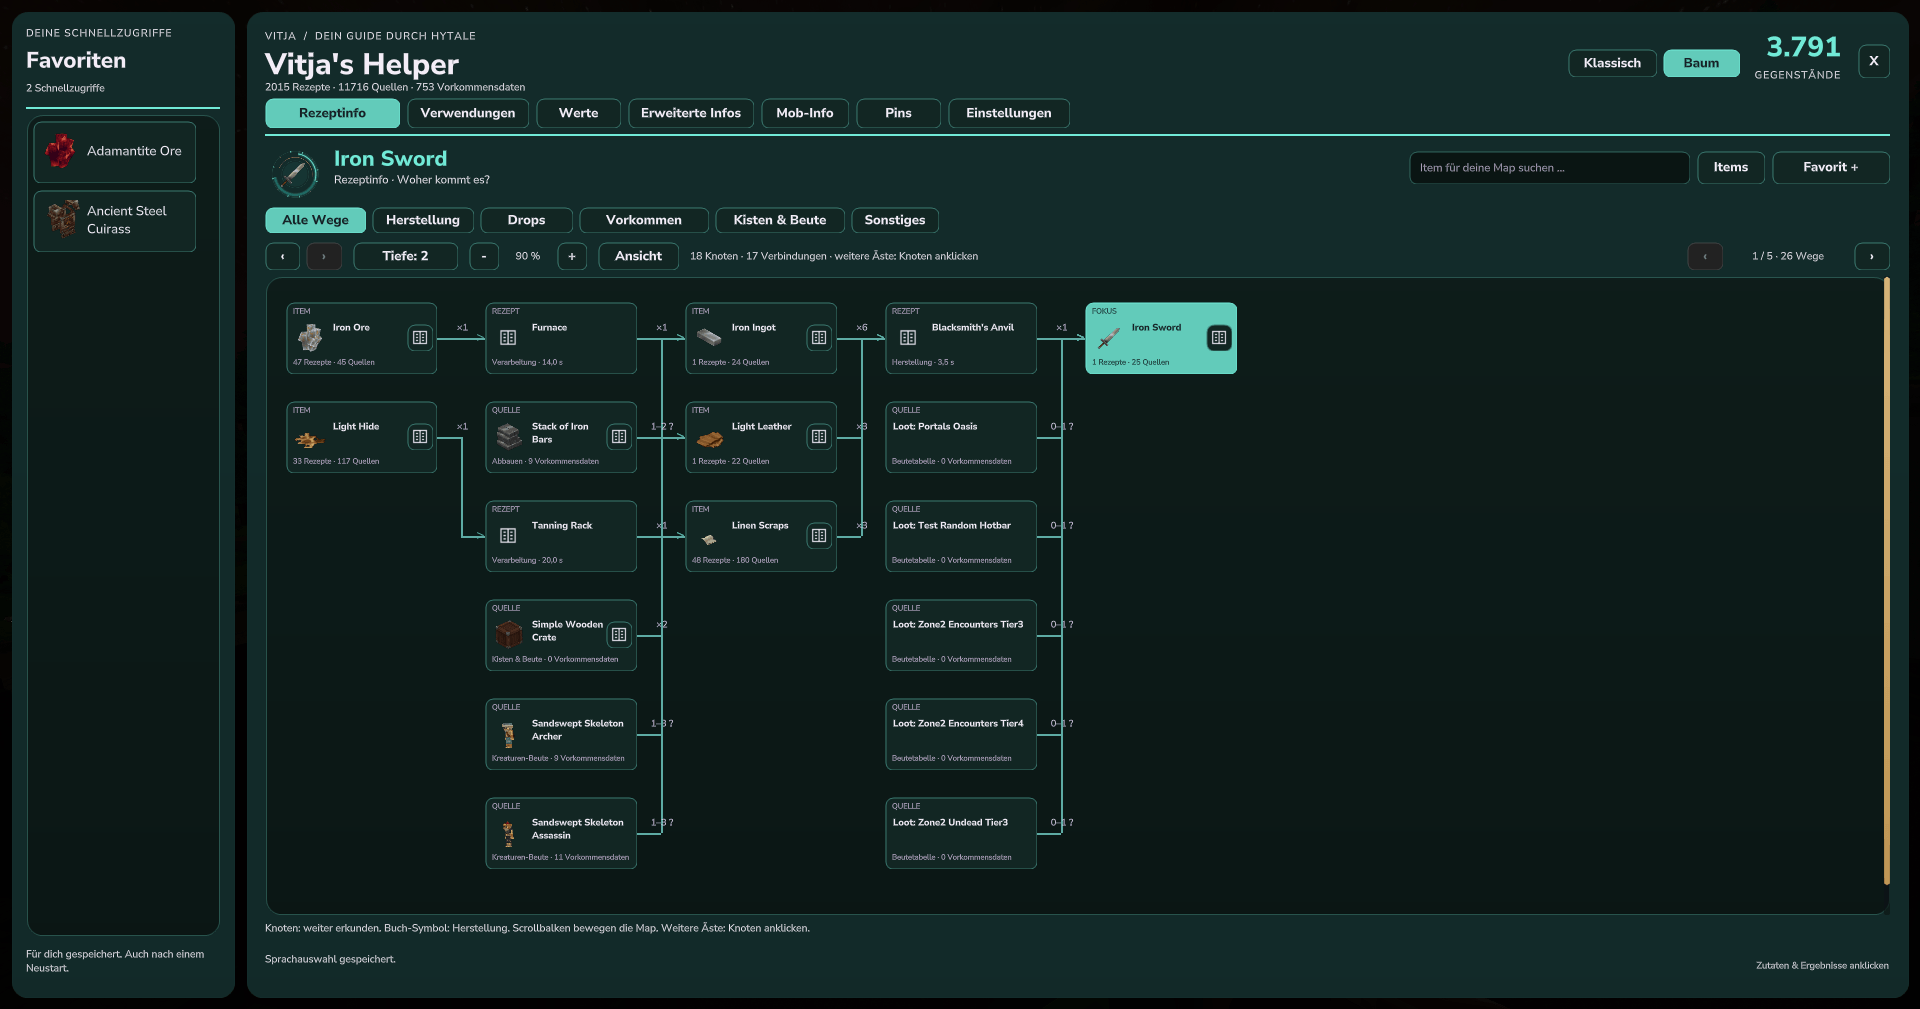Filter paths by Kisten & Beute
Screen dimensions: 1920x1009
pyautogui.click(x=780, y=220)
